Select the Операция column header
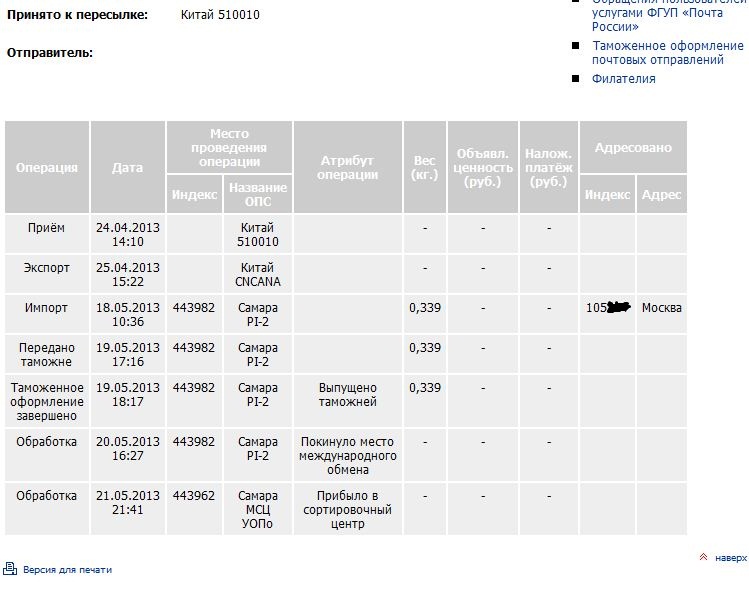749x591 pixels. coord(47,167)
